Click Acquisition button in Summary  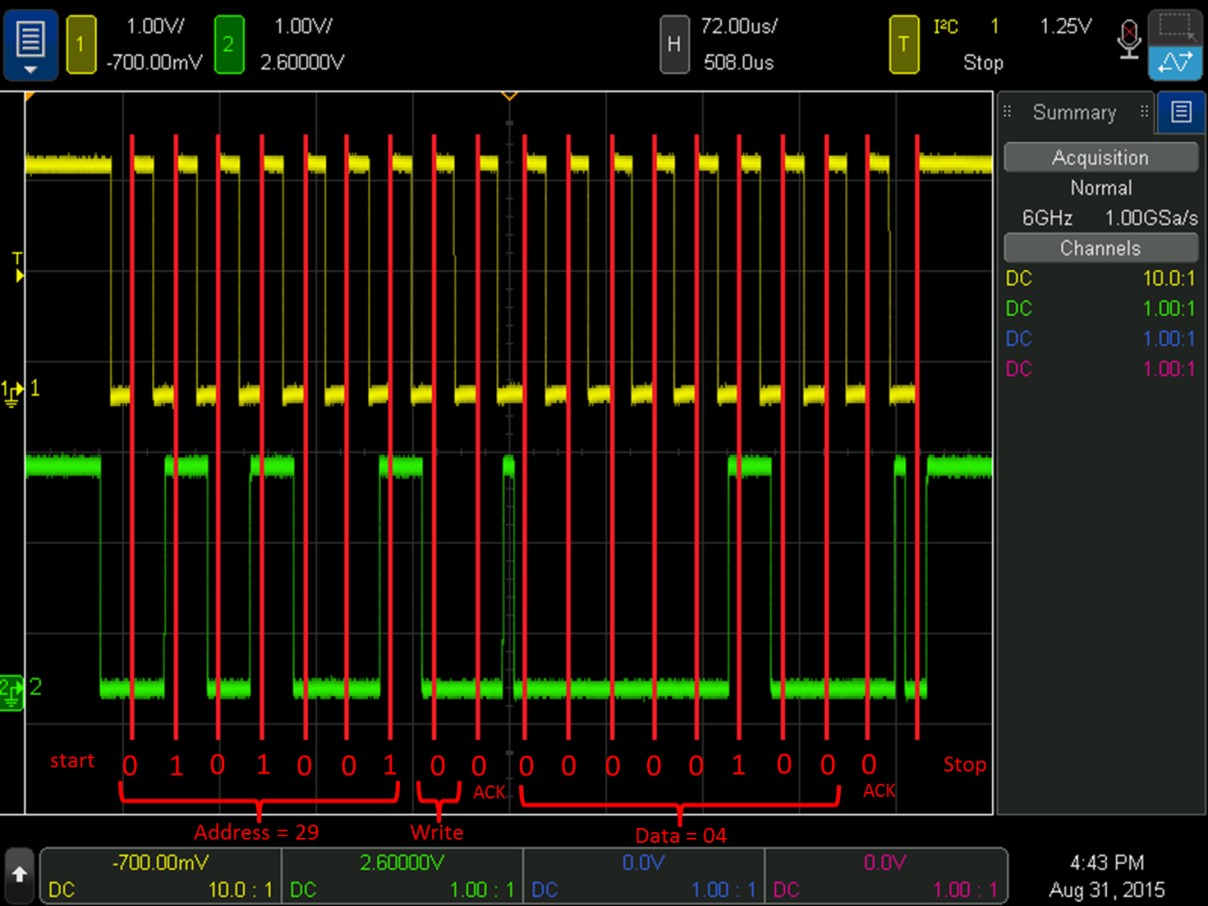pos(1100,157)
